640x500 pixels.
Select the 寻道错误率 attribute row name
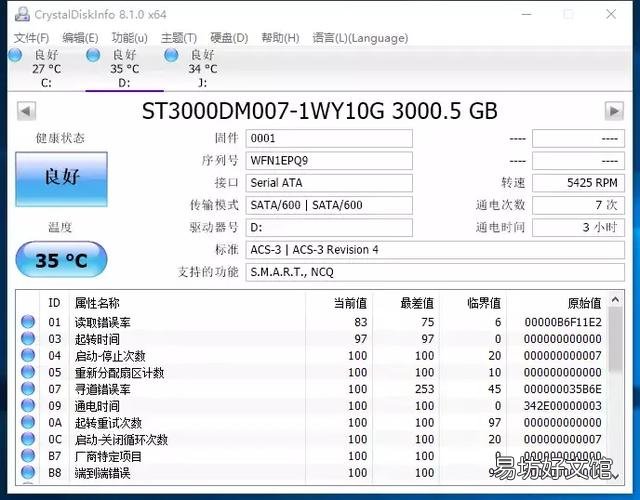102,389
